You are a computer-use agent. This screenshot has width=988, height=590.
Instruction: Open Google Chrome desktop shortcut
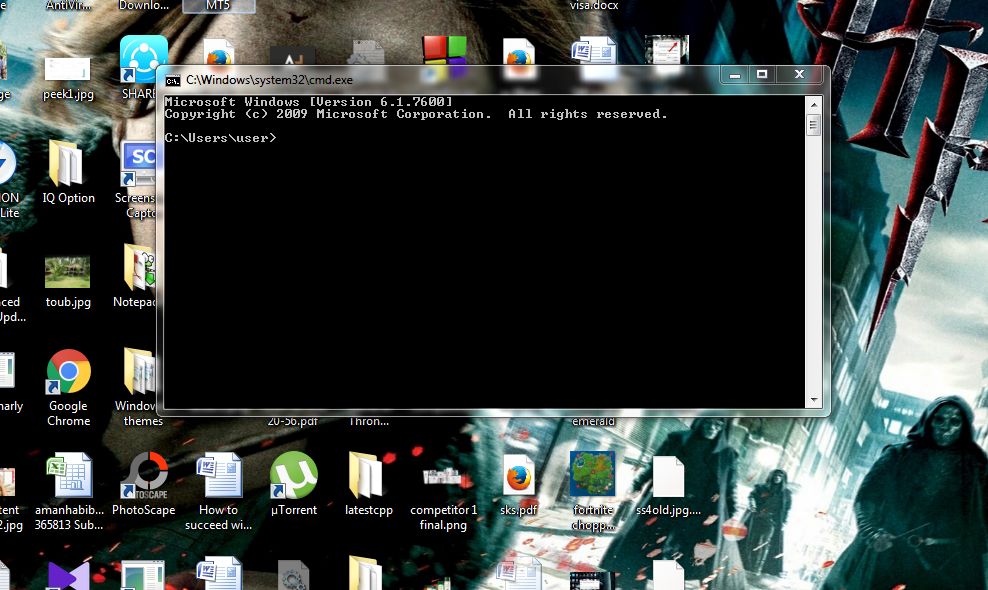click(x=69, y=387)
